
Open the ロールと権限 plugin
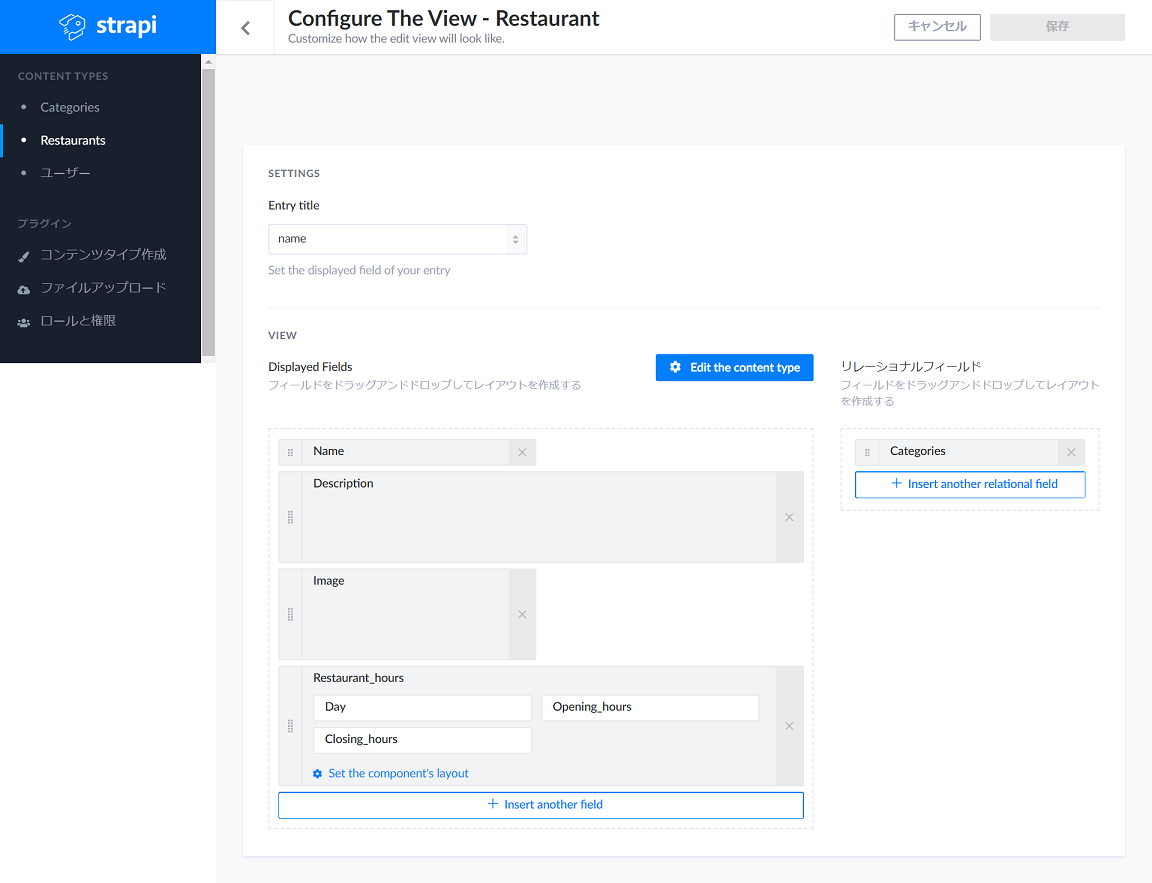pyautogui.click(x=78, y=321)
